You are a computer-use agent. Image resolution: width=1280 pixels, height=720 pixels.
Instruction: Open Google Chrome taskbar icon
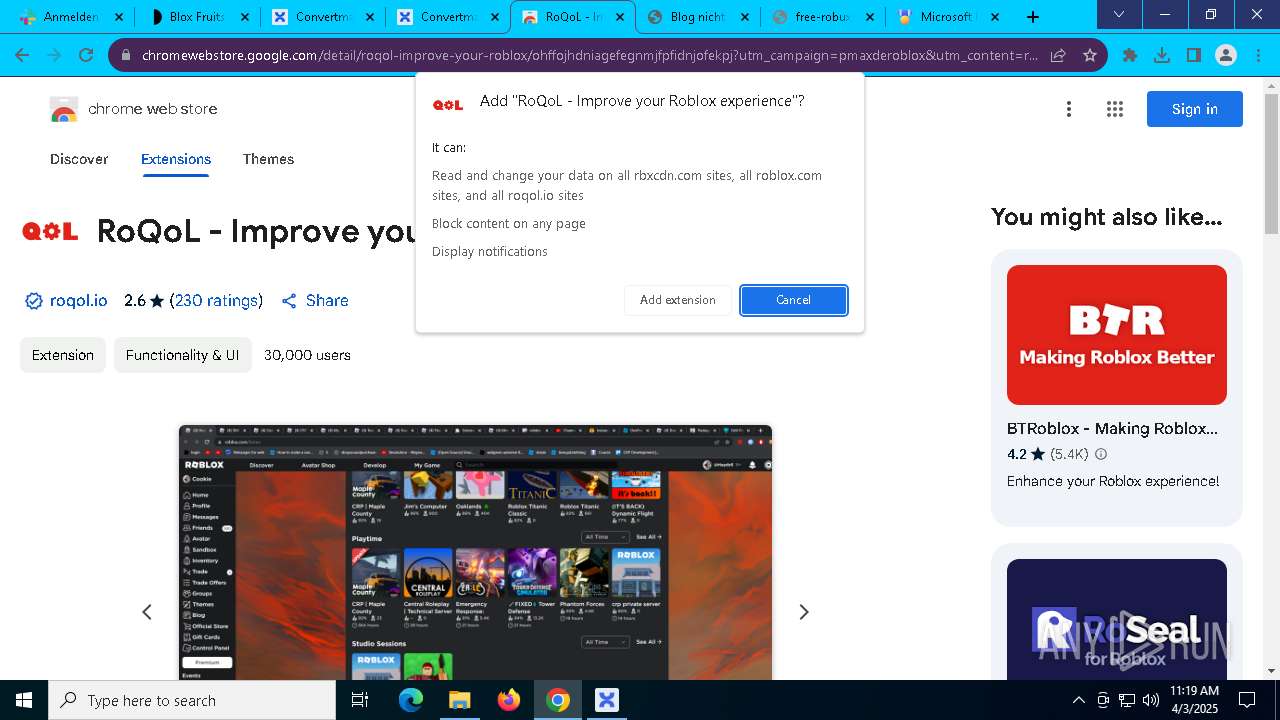click(x=558, y=700)
